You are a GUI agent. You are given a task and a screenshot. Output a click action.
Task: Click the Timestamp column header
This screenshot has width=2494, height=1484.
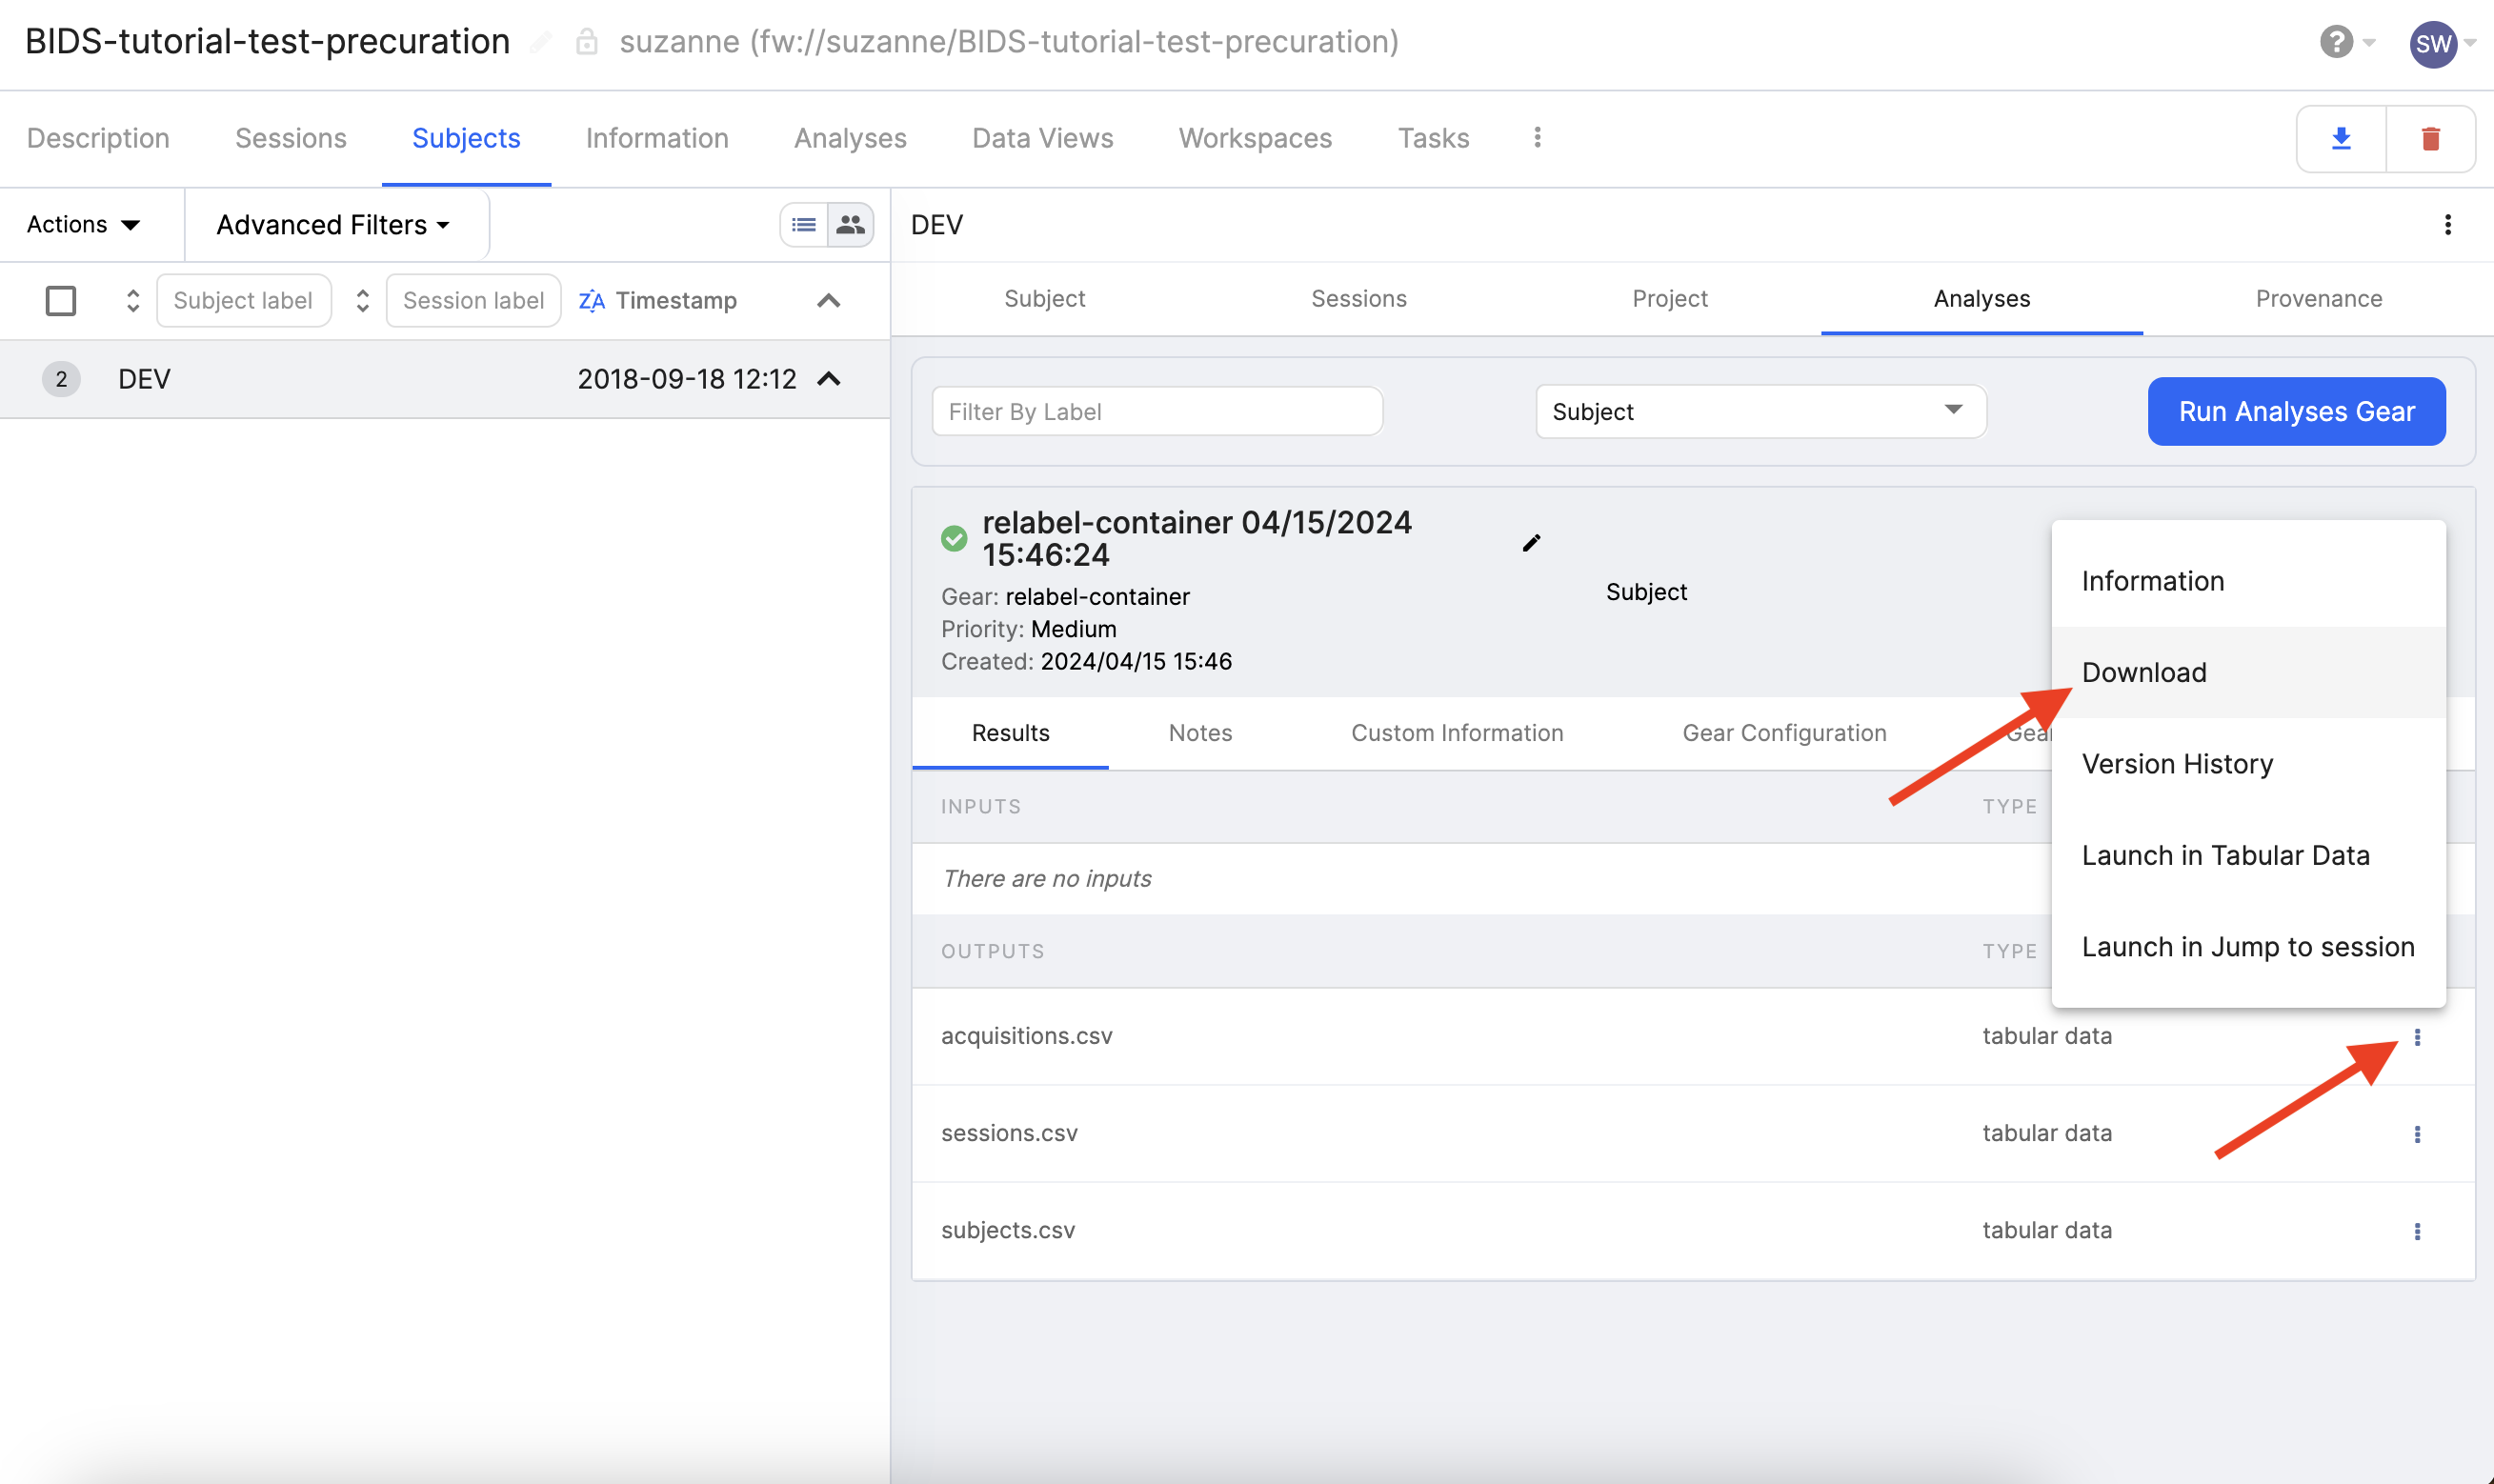(676, 300)
